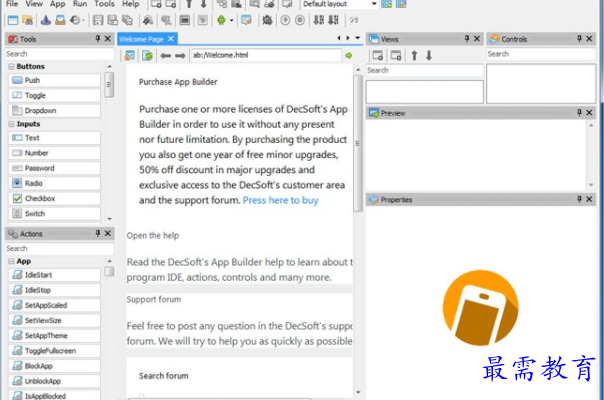The height and width of the screenshot is (400, 604).
Task: Click the Save floppy disk icon
Action: [x=98, y=20]
